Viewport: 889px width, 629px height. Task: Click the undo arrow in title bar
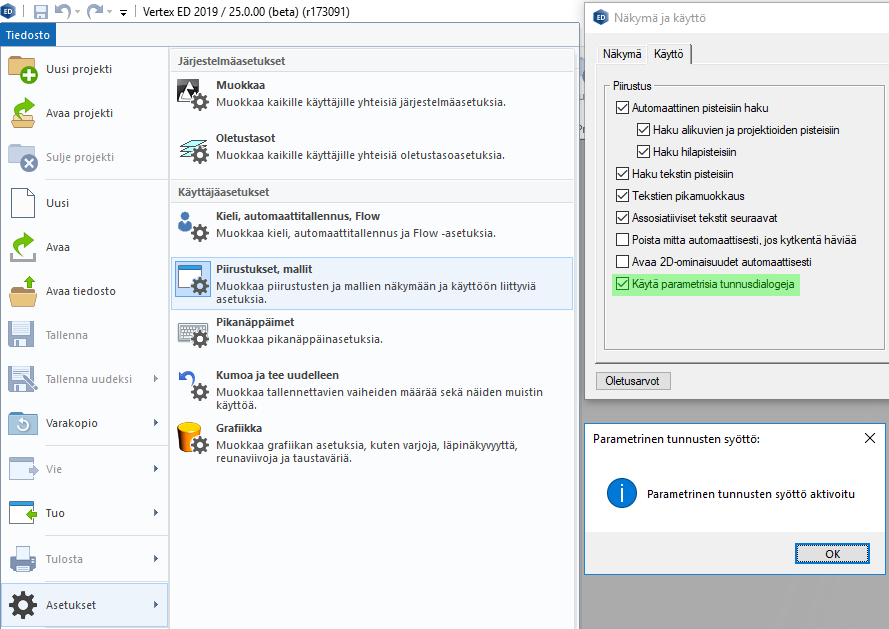[64, 11]
